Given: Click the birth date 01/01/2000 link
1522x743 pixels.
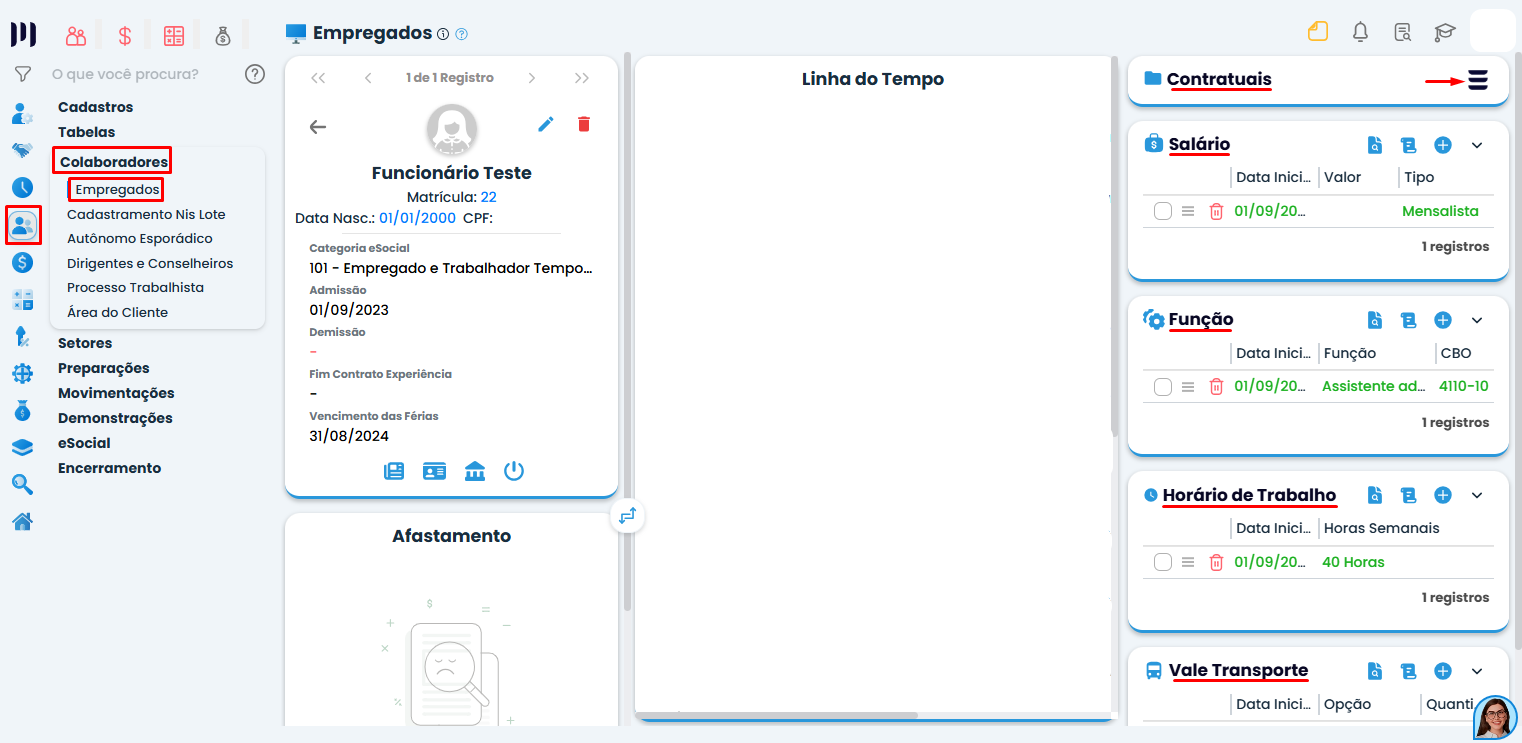Looking at the screenshot, I should pos(417,218).
